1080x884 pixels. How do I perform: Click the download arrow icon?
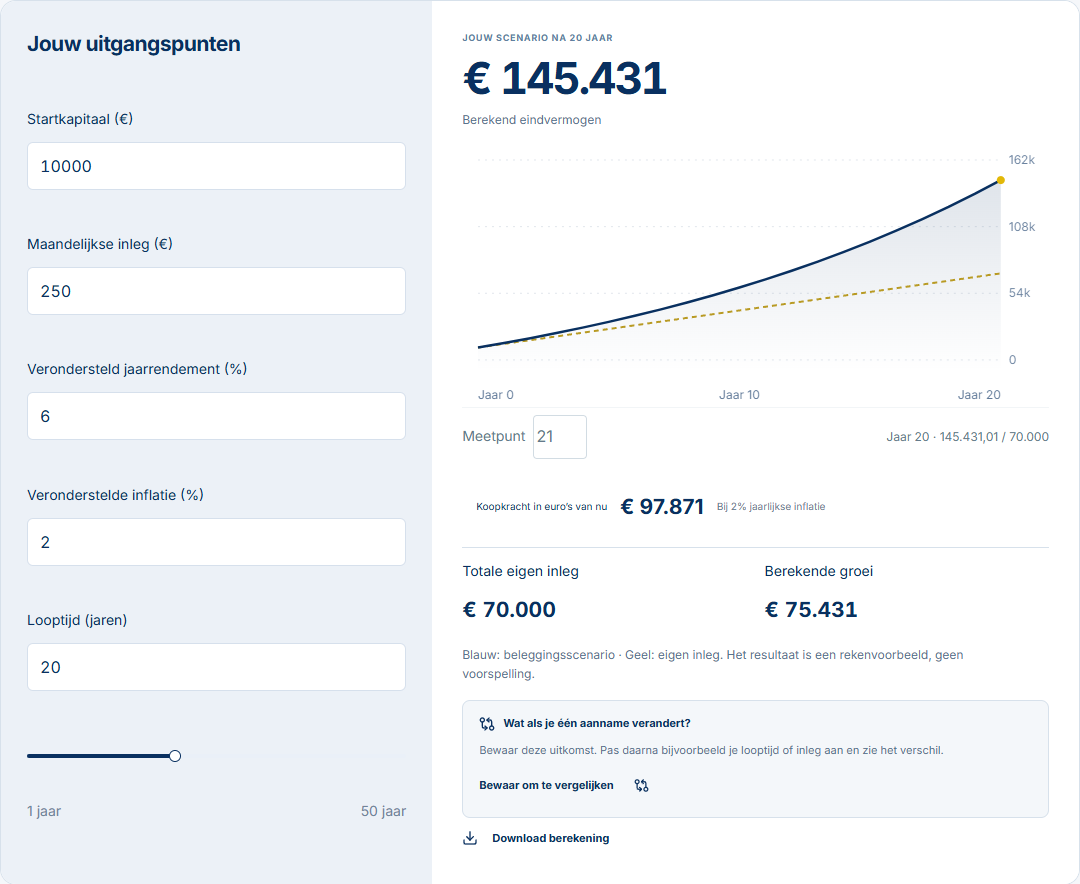[470, 838]
